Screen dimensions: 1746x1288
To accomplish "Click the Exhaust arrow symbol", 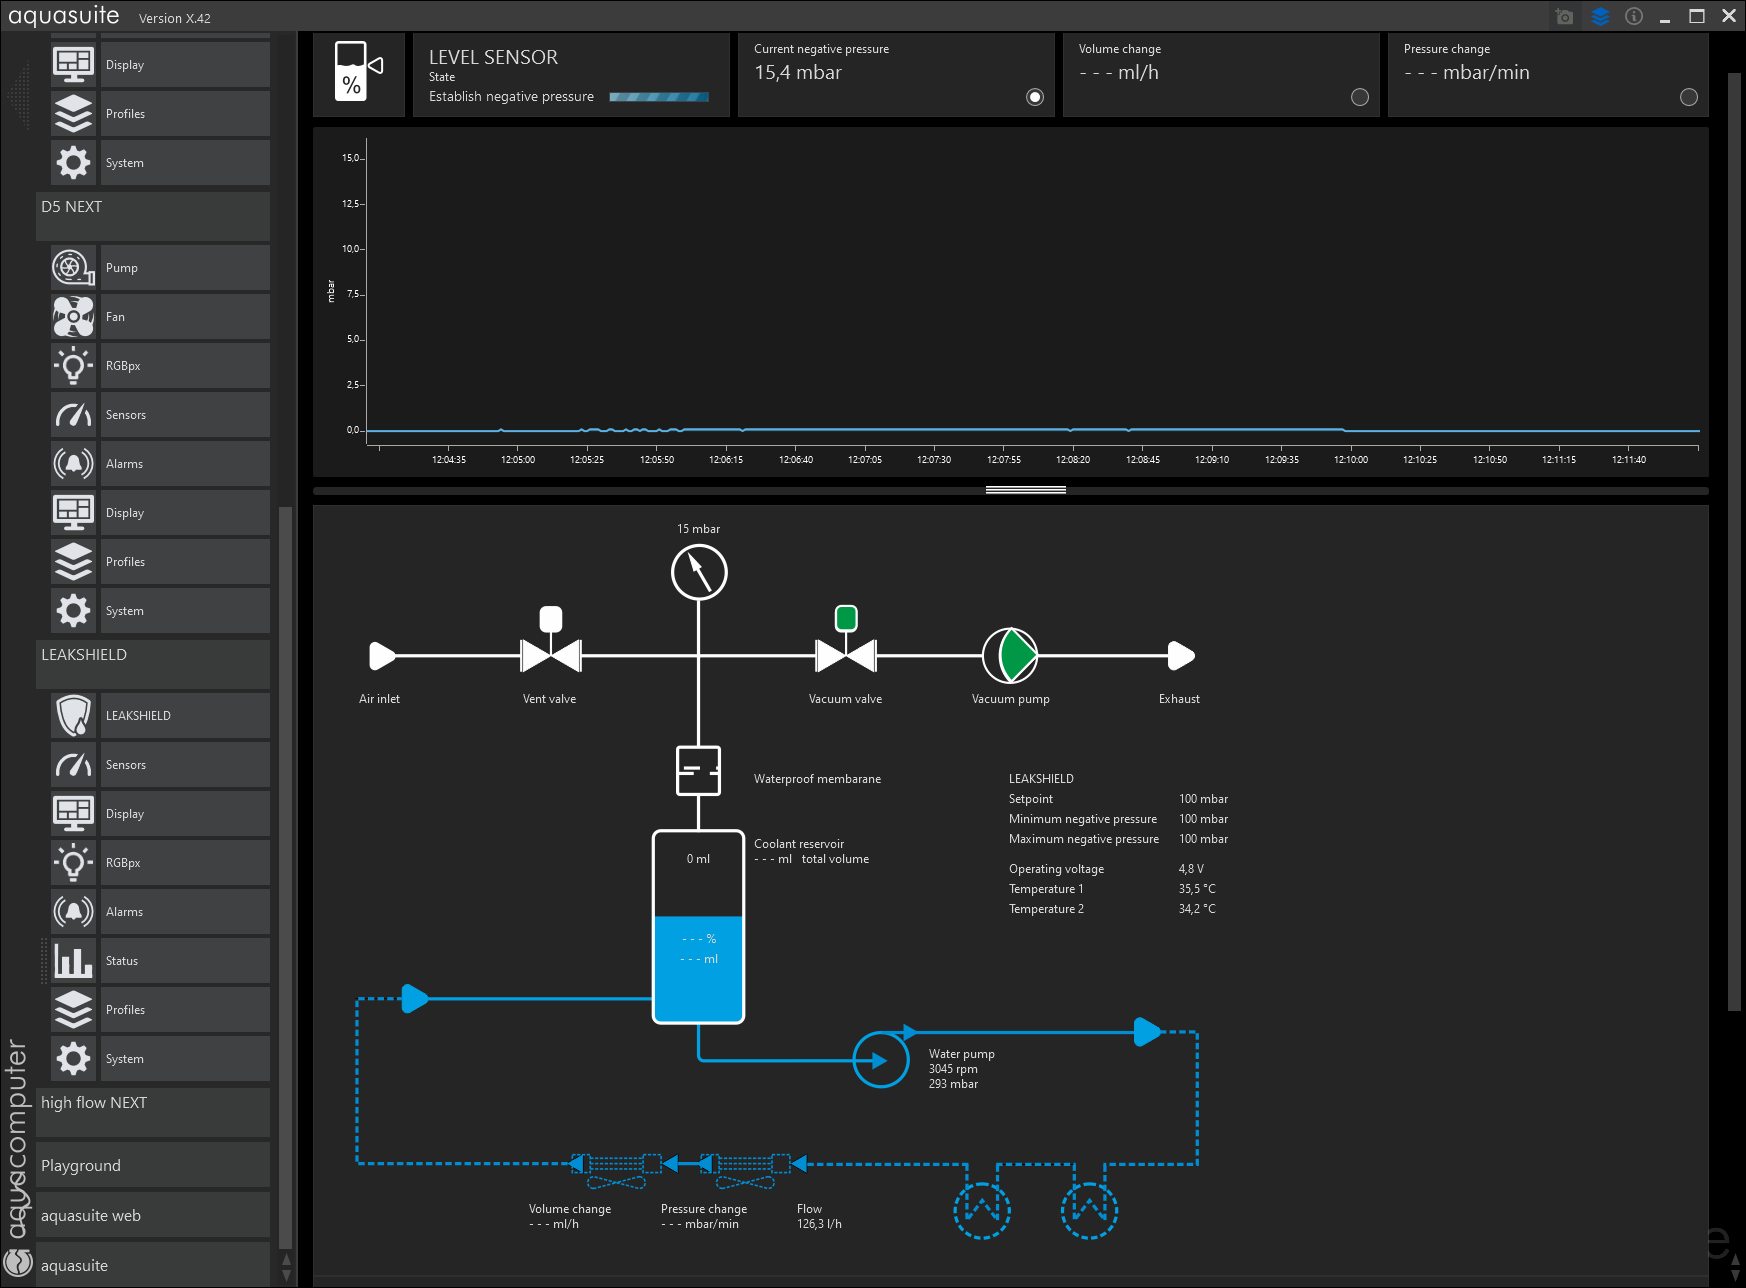I will click(x=1182, y=656).
